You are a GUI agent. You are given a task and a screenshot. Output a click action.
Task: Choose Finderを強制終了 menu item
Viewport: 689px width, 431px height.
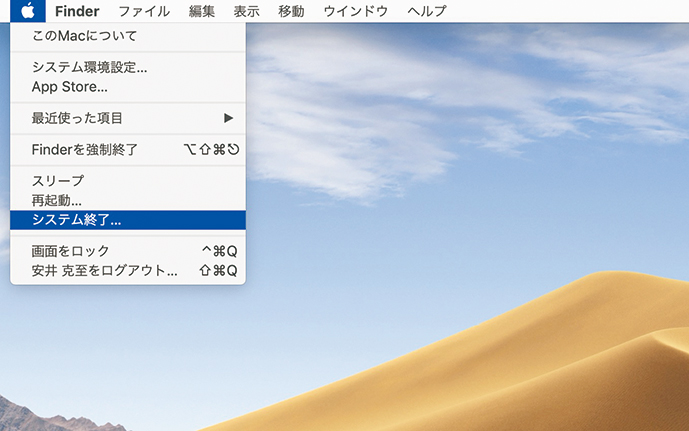[85, 150]
